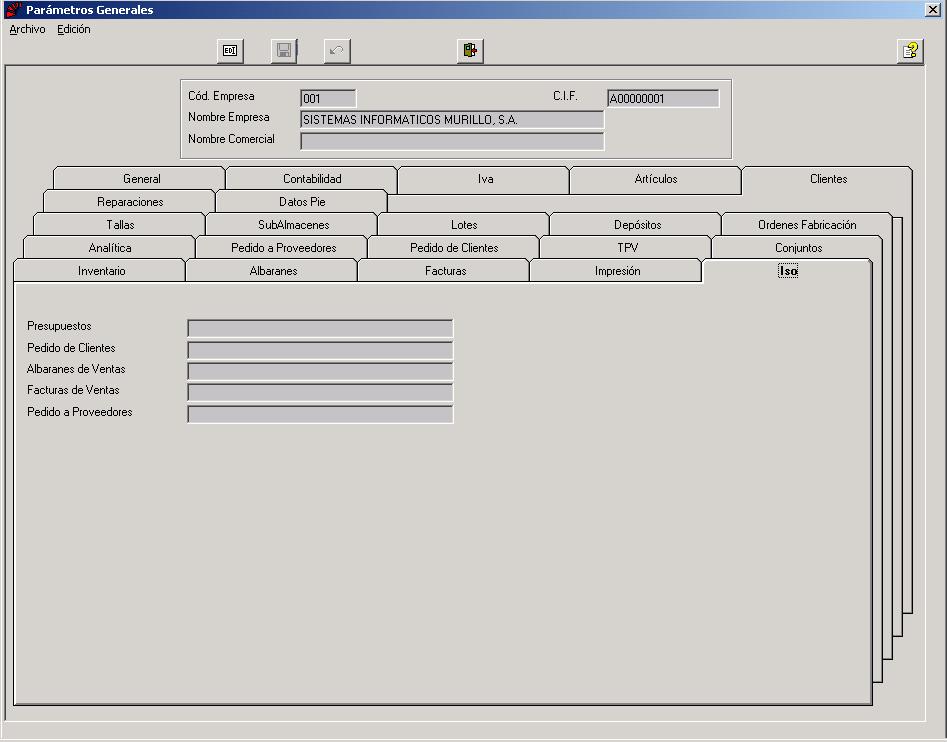Image resolution: width=947 pixels, height=742 pixels.
Task: Click the Presupuestos input field
Action: coord(320,328)
